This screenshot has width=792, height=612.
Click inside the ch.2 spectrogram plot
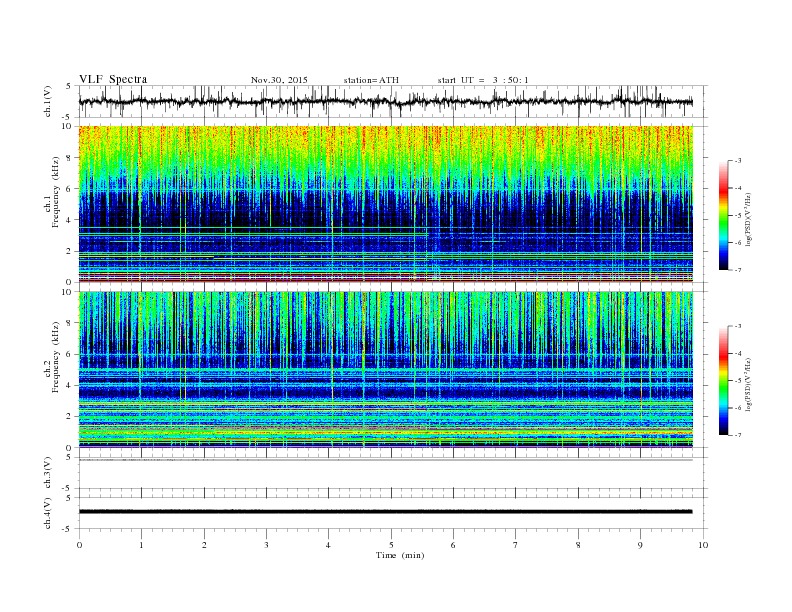[x=386, y=369]
